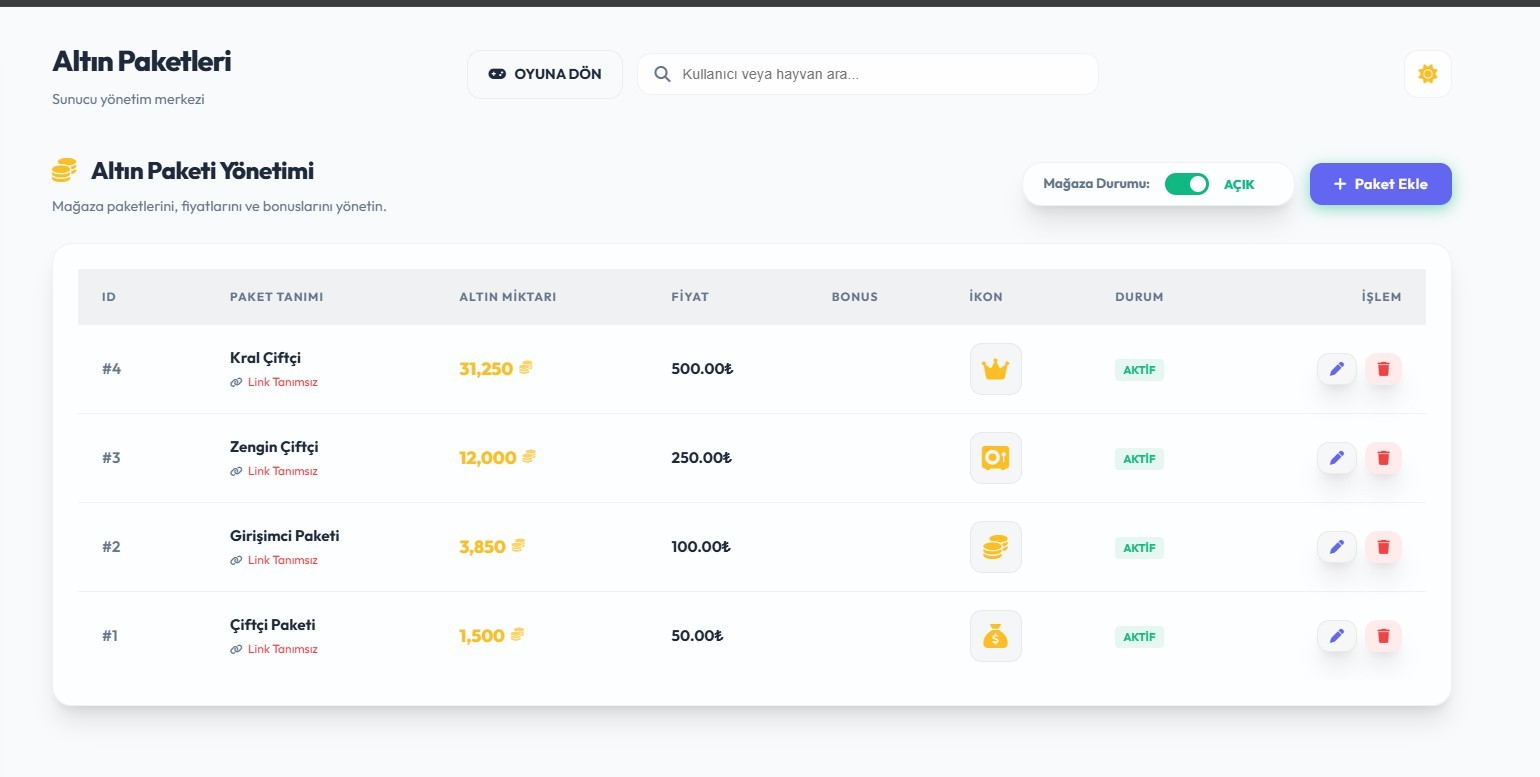Image resolution: width=1540 pixels, height=777 pixels.
Task: Delete the Kral Çiftçi package
Action: pyautogui.click(x=1383, y=369)
